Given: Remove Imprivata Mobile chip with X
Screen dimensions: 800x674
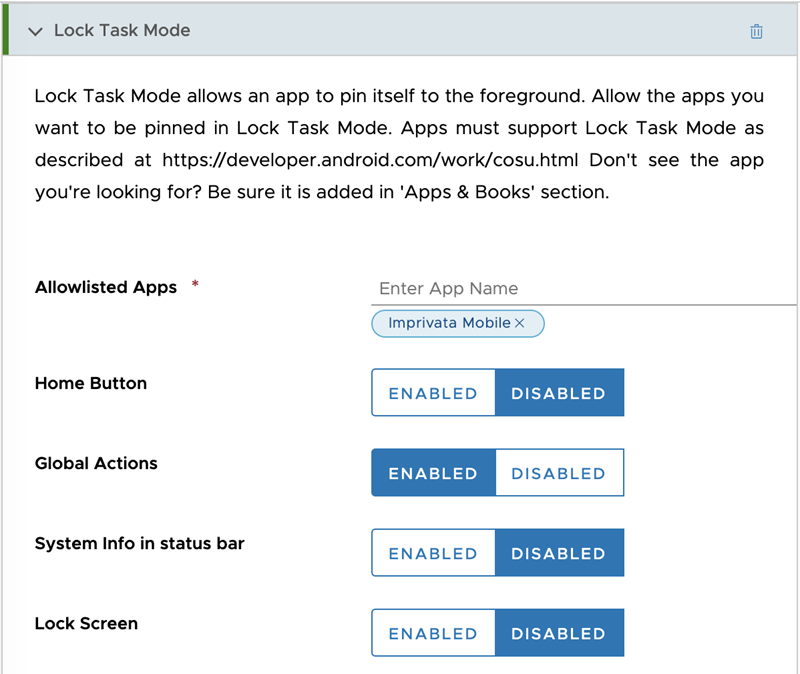Looking at the screenshot, I should pos(519,323).
